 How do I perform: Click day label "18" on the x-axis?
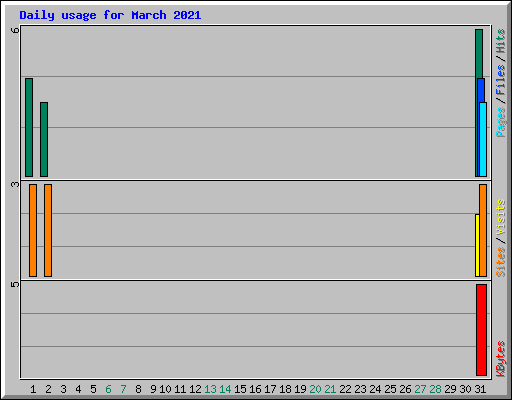coord(285,389)
